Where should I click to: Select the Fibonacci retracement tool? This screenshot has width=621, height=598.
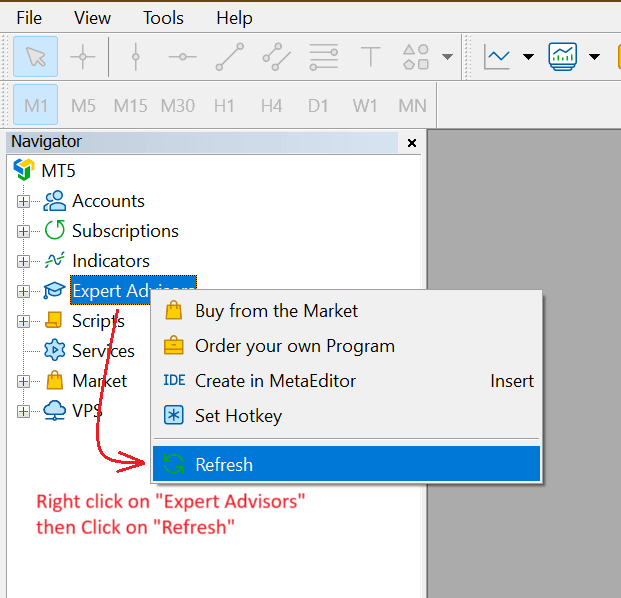[x=324, y=57]
